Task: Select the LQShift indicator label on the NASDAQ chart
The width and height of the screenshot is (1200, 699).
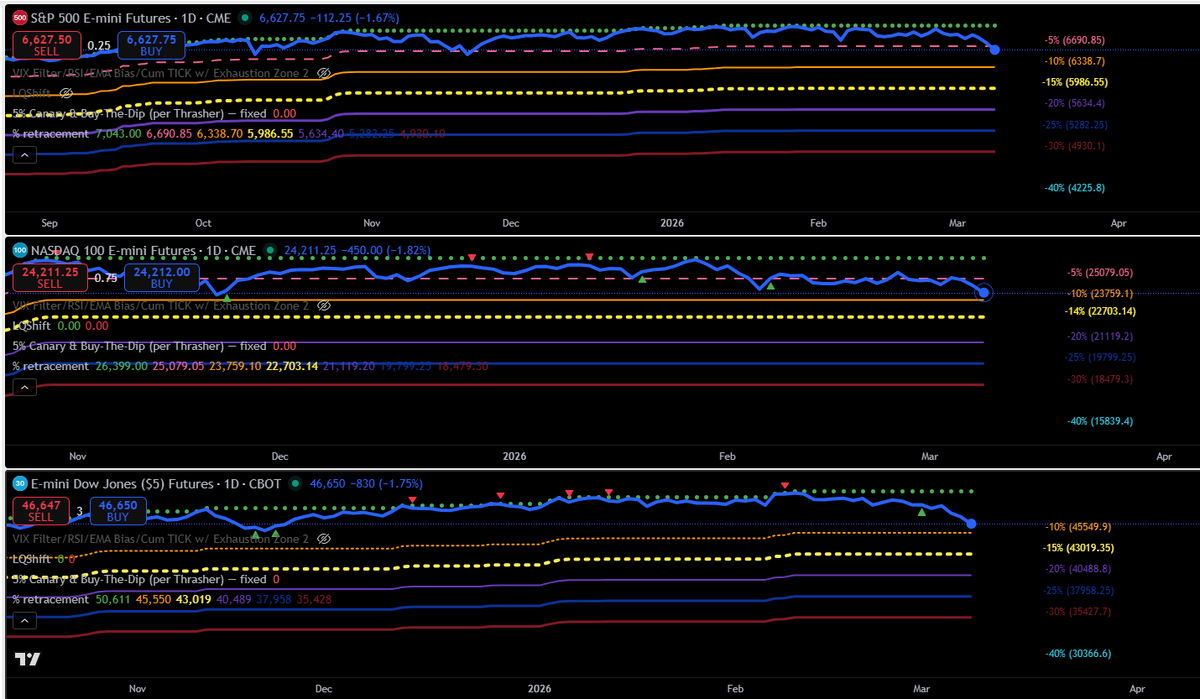Action: [32, 326]
